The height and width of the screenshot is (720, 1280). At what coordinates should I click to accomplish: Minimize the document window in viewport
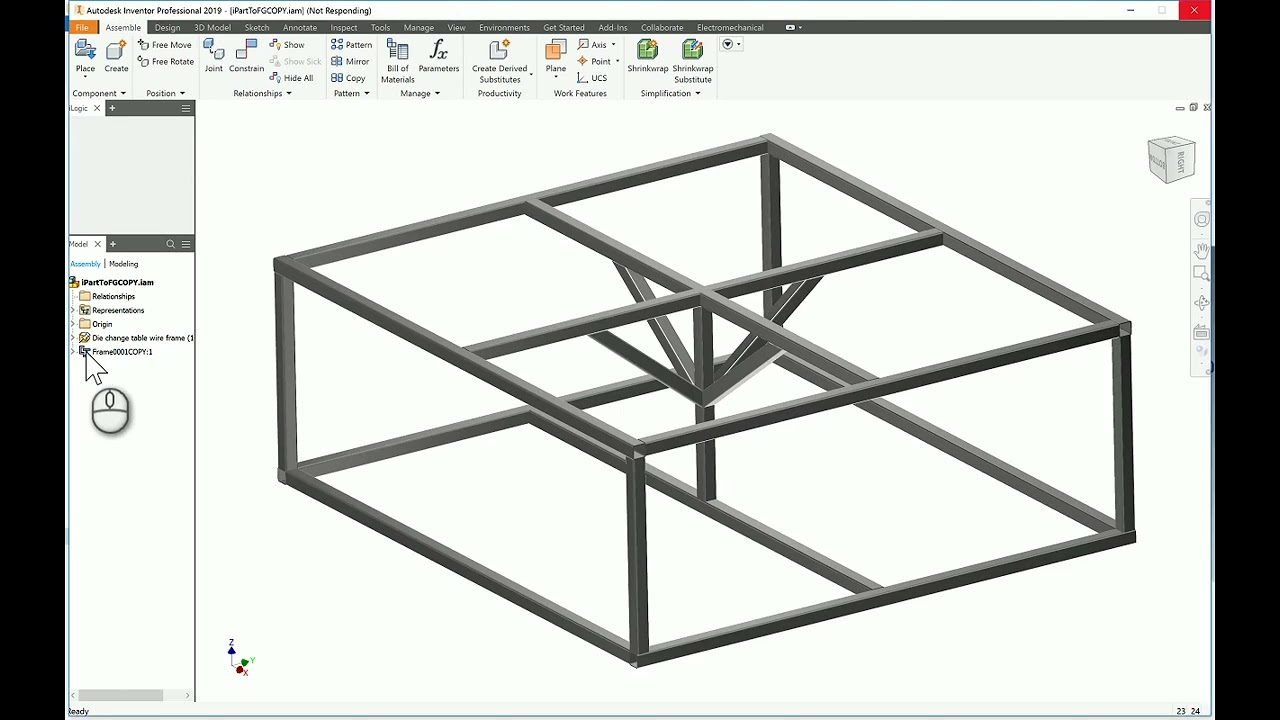pyautogui.click(x=1180, y=108)
